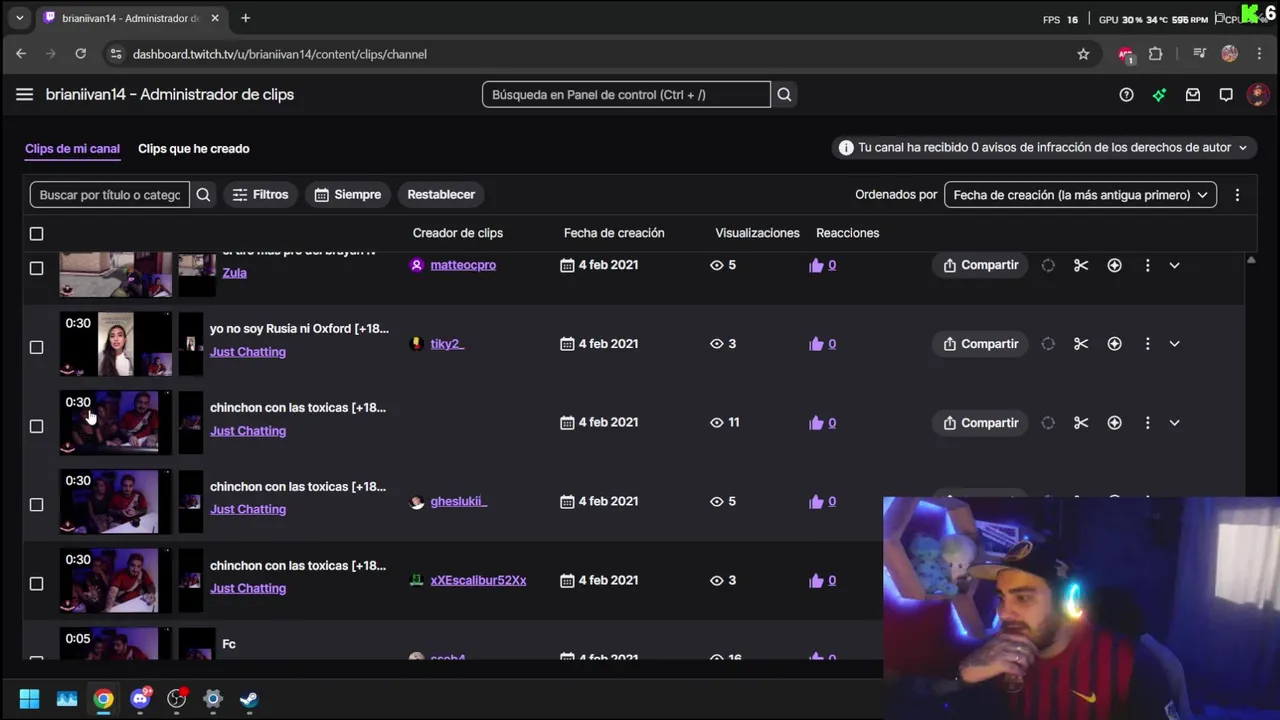1280x720 pixels.
Task: Click the browser address bar URL
Action: coord(280,54)
